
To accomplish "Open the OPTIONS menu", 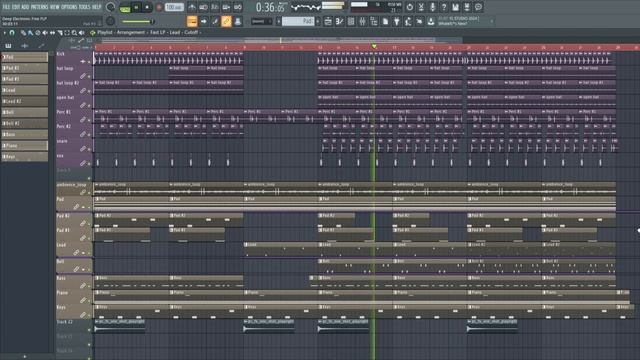I will click(69, 7).
